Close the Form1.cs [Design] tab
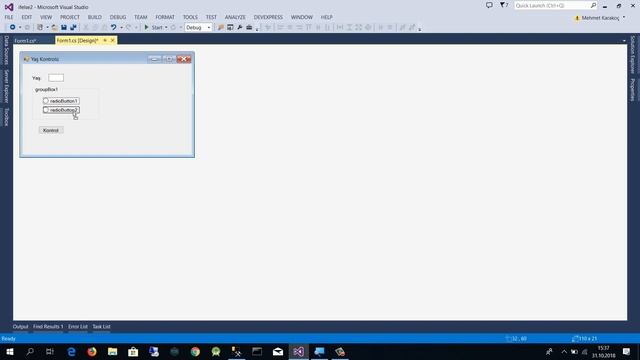The height and width of the screenshot is (360, 640). tap(113, 40)
